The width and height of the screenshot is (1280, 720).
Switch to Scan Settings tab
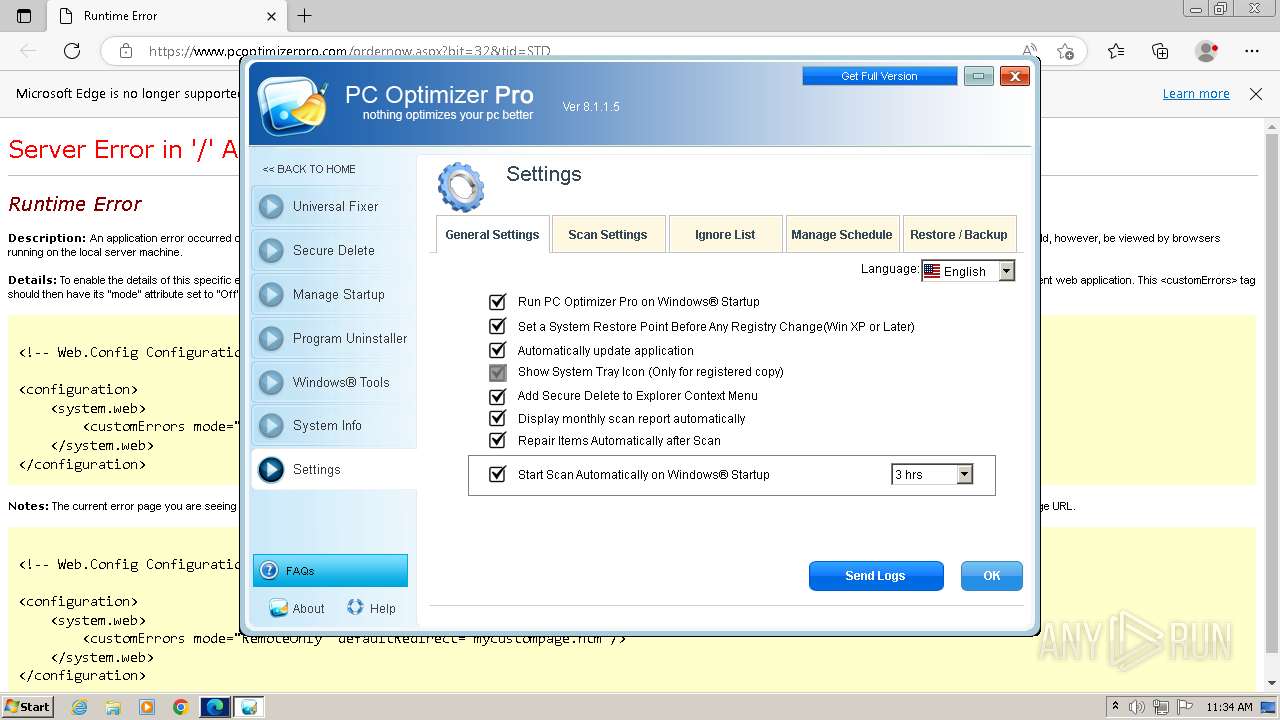pos(607,234)
